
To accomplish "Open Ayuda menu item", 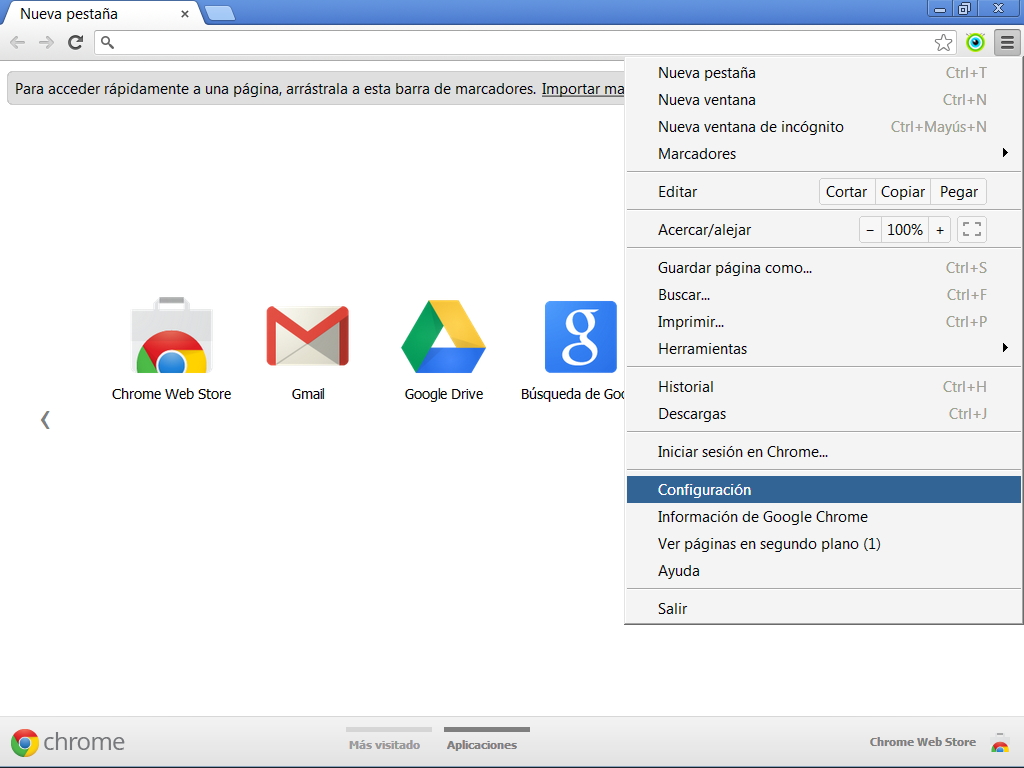I will click(x=824, y=571).
